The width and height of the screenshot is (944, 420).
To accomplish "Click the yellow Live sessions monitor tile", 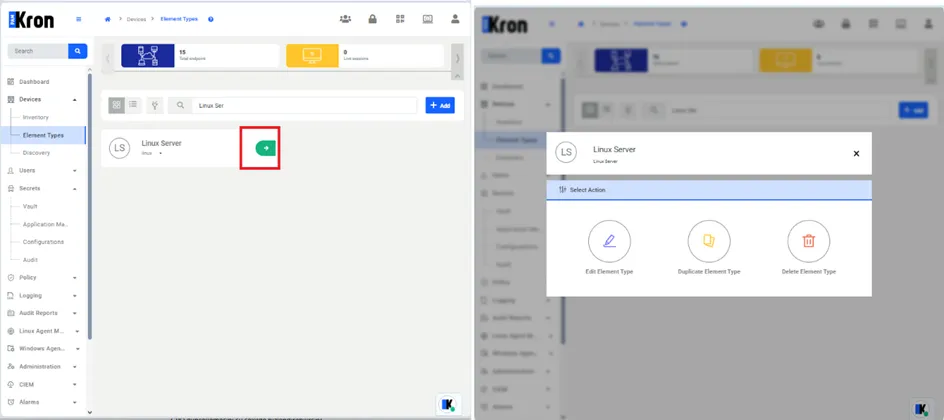I will click(x=312, y=55).
